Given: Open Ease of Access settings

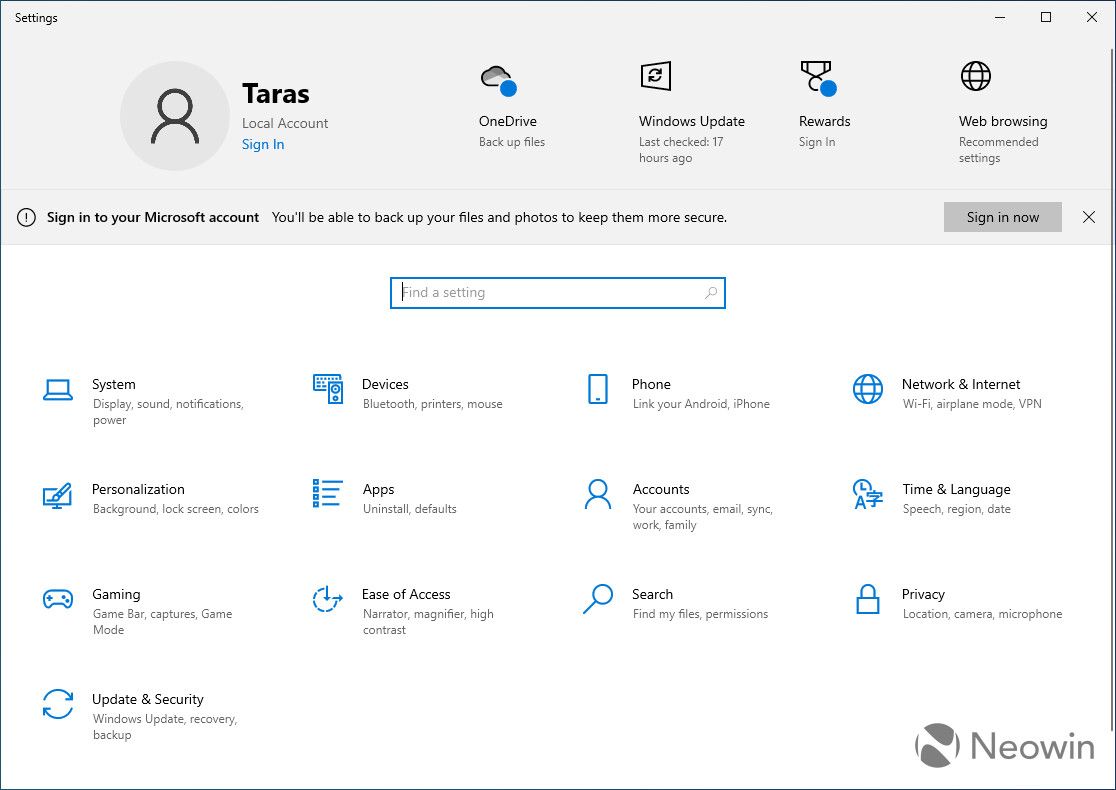Looking at the screenshot, I should pos(406,594).
